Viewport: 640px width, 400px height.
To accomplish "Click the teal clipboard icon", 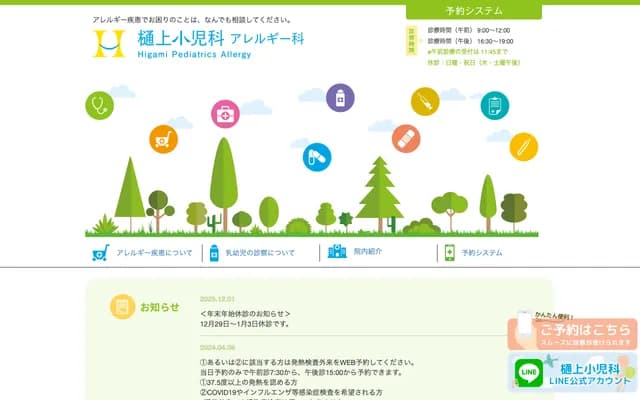I will click(494, 105).
